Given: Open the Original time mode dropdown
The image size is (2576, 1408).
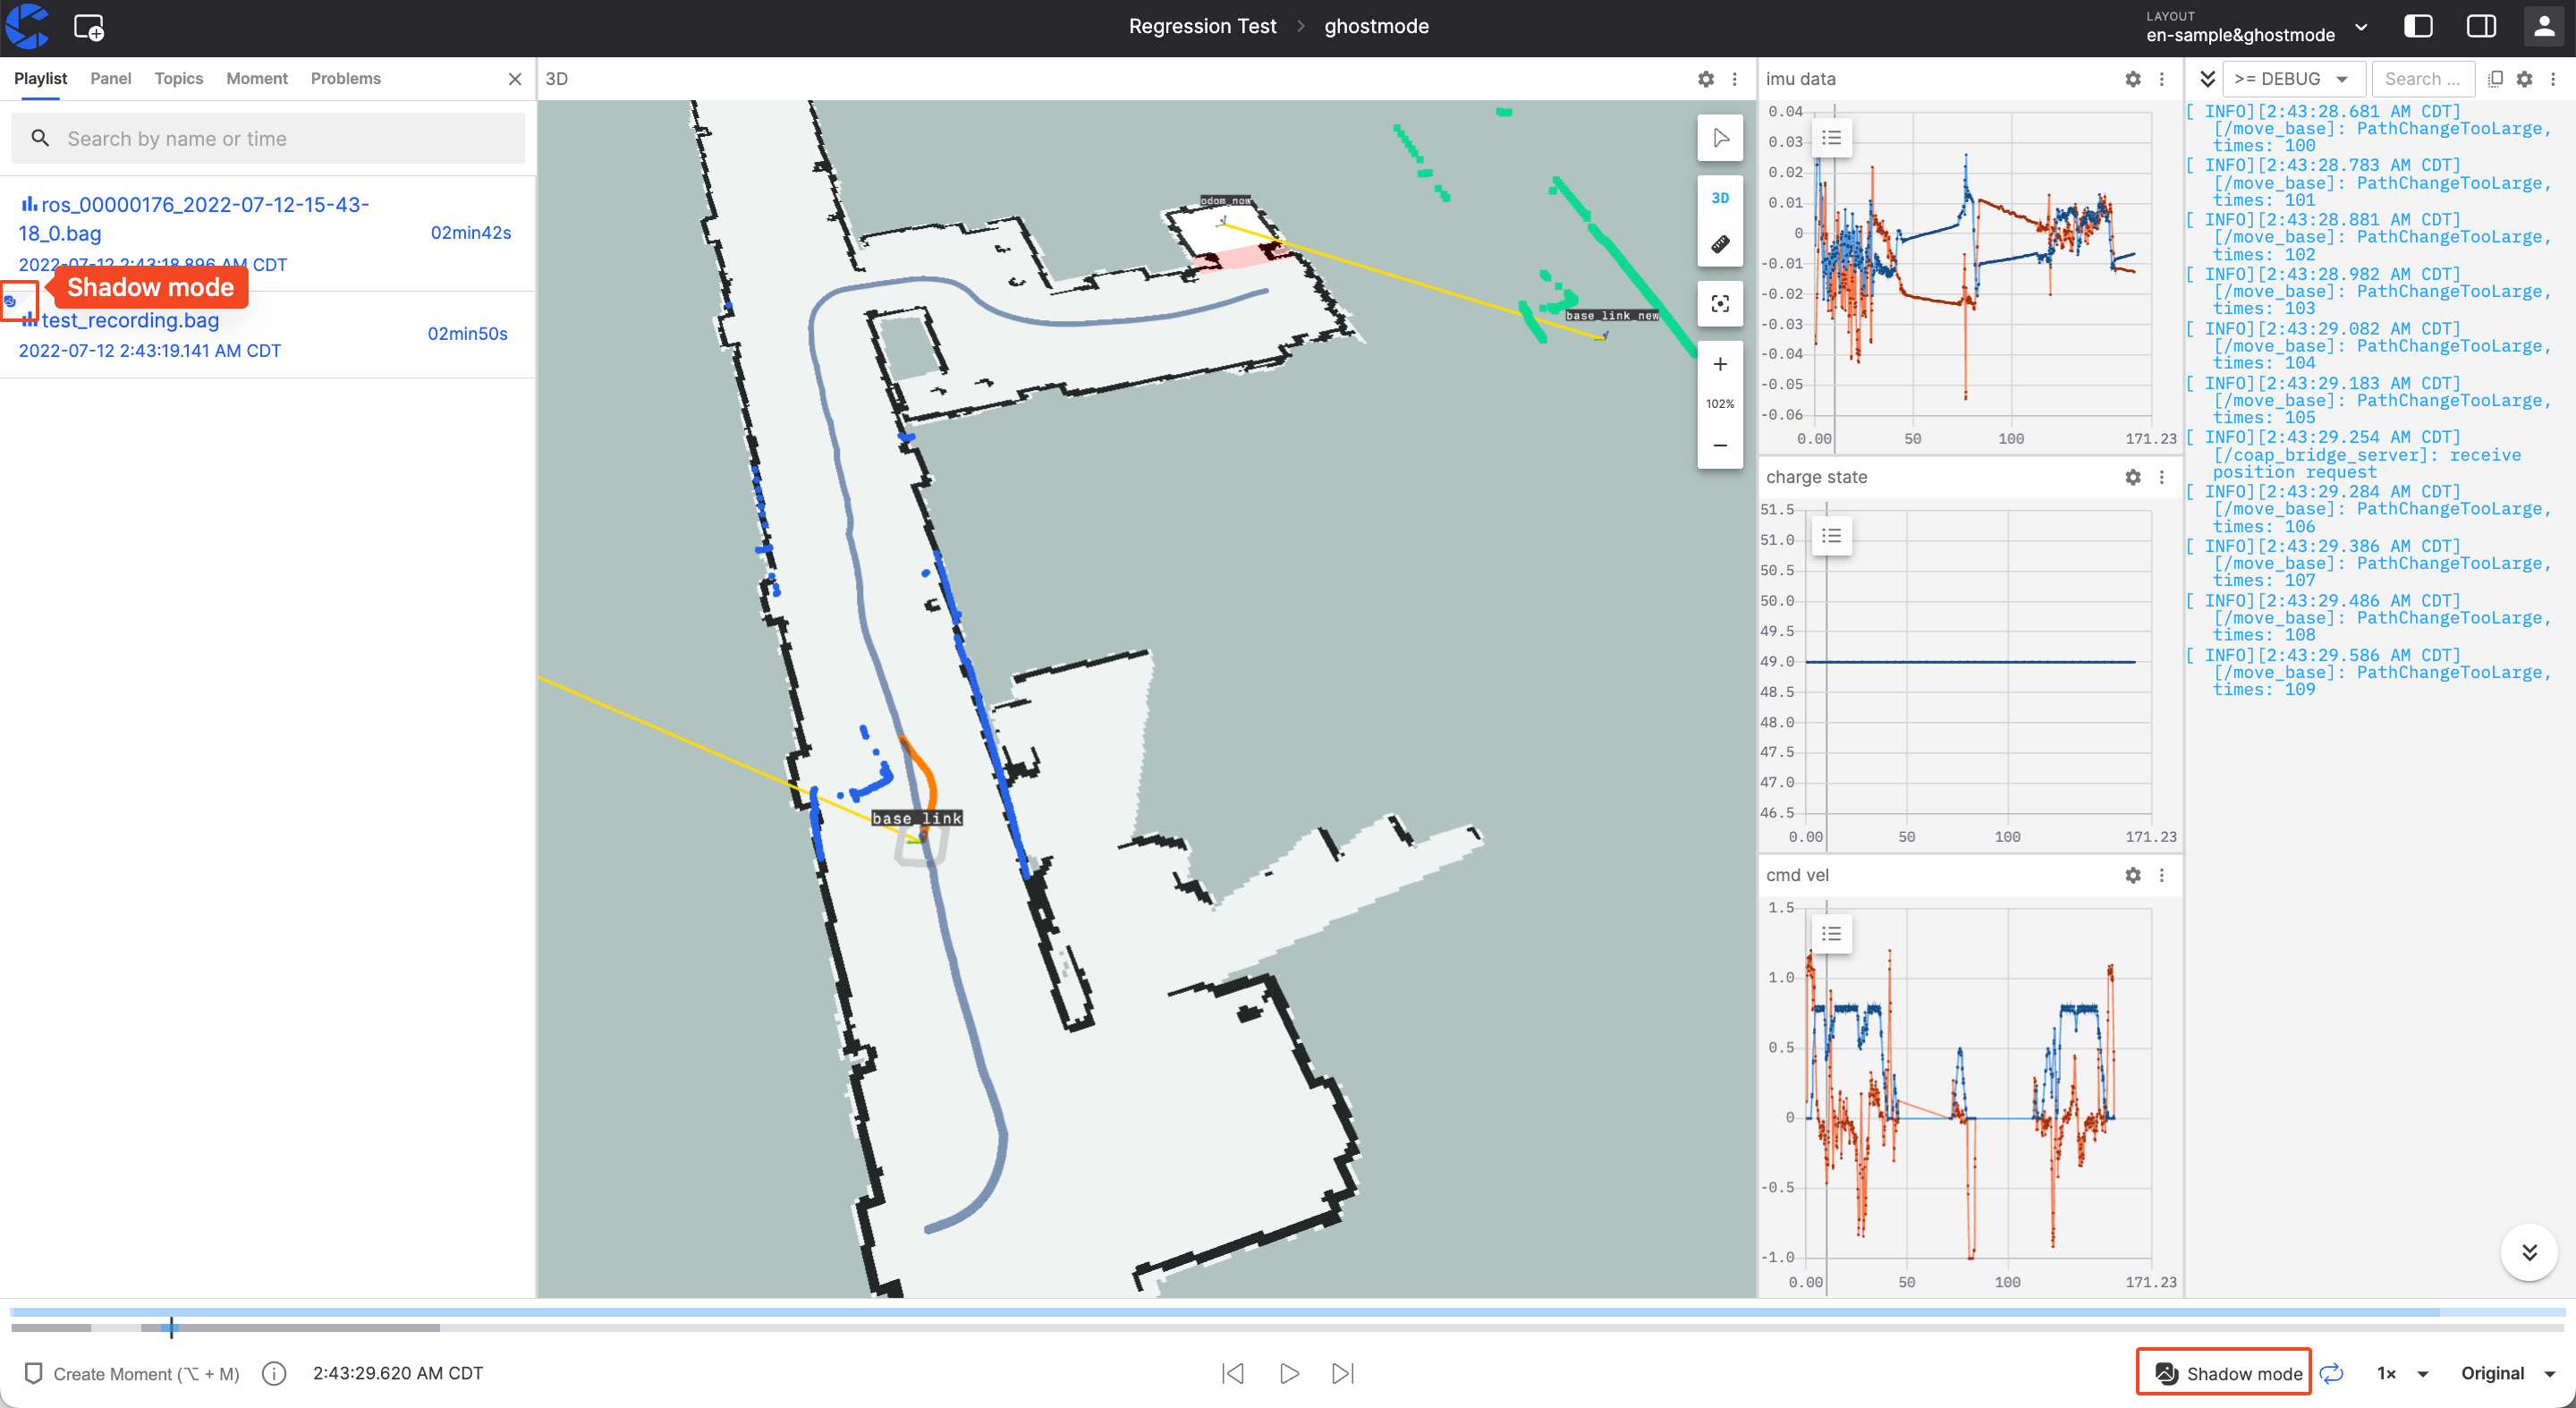Looking at the screenshot, I should (2508, 1374).
